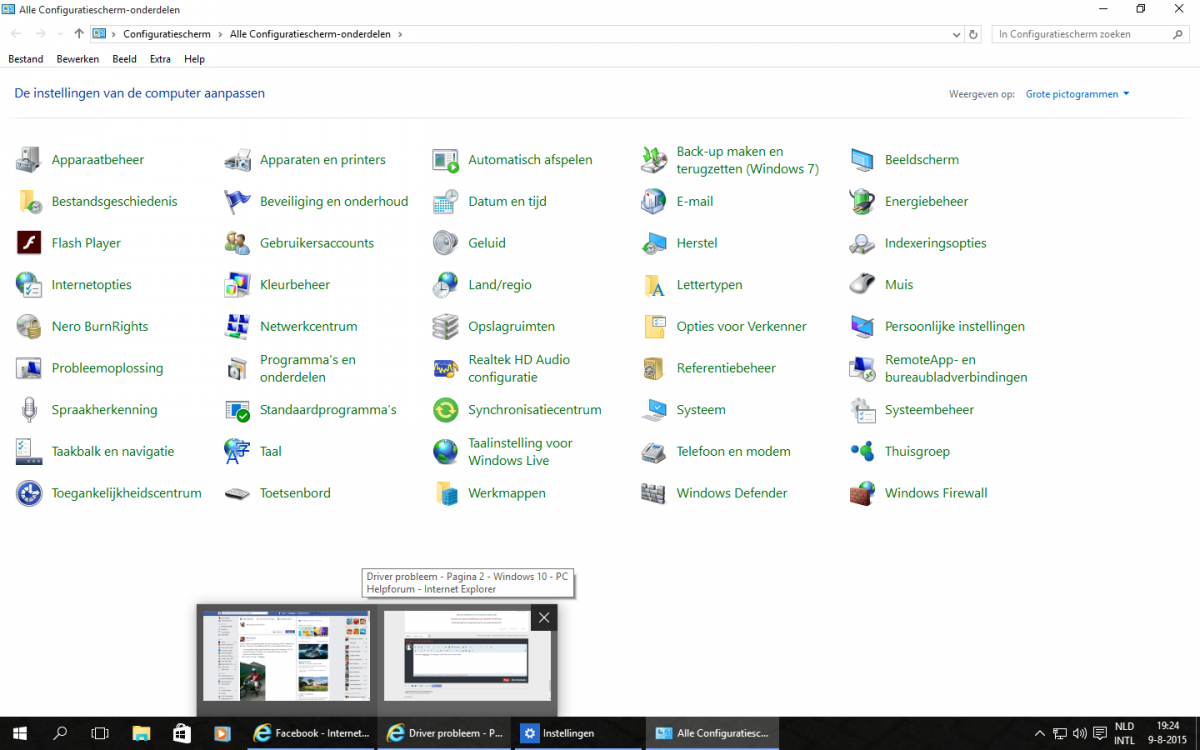Select the Geluid speaker icon
Viewport: 1200px width, 750px height.
(445, 243)
